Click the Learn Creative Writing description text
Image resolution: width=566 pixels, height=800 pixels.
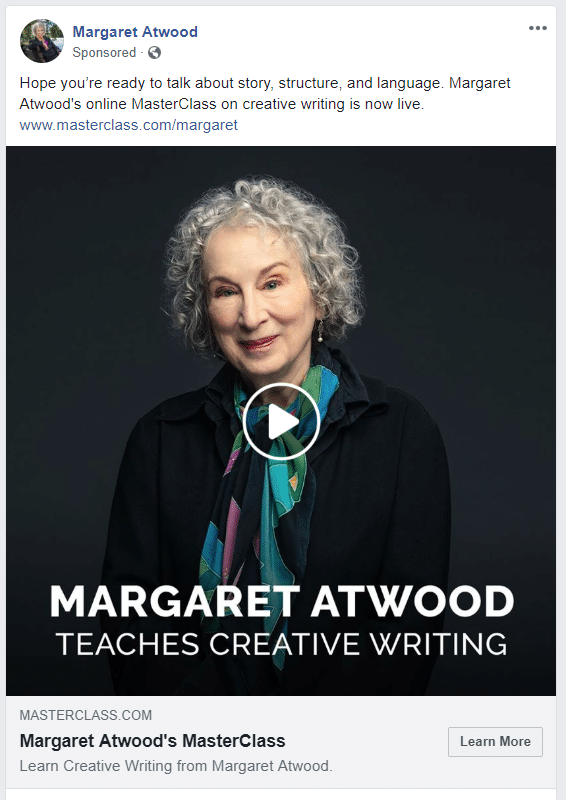[176, 766]
